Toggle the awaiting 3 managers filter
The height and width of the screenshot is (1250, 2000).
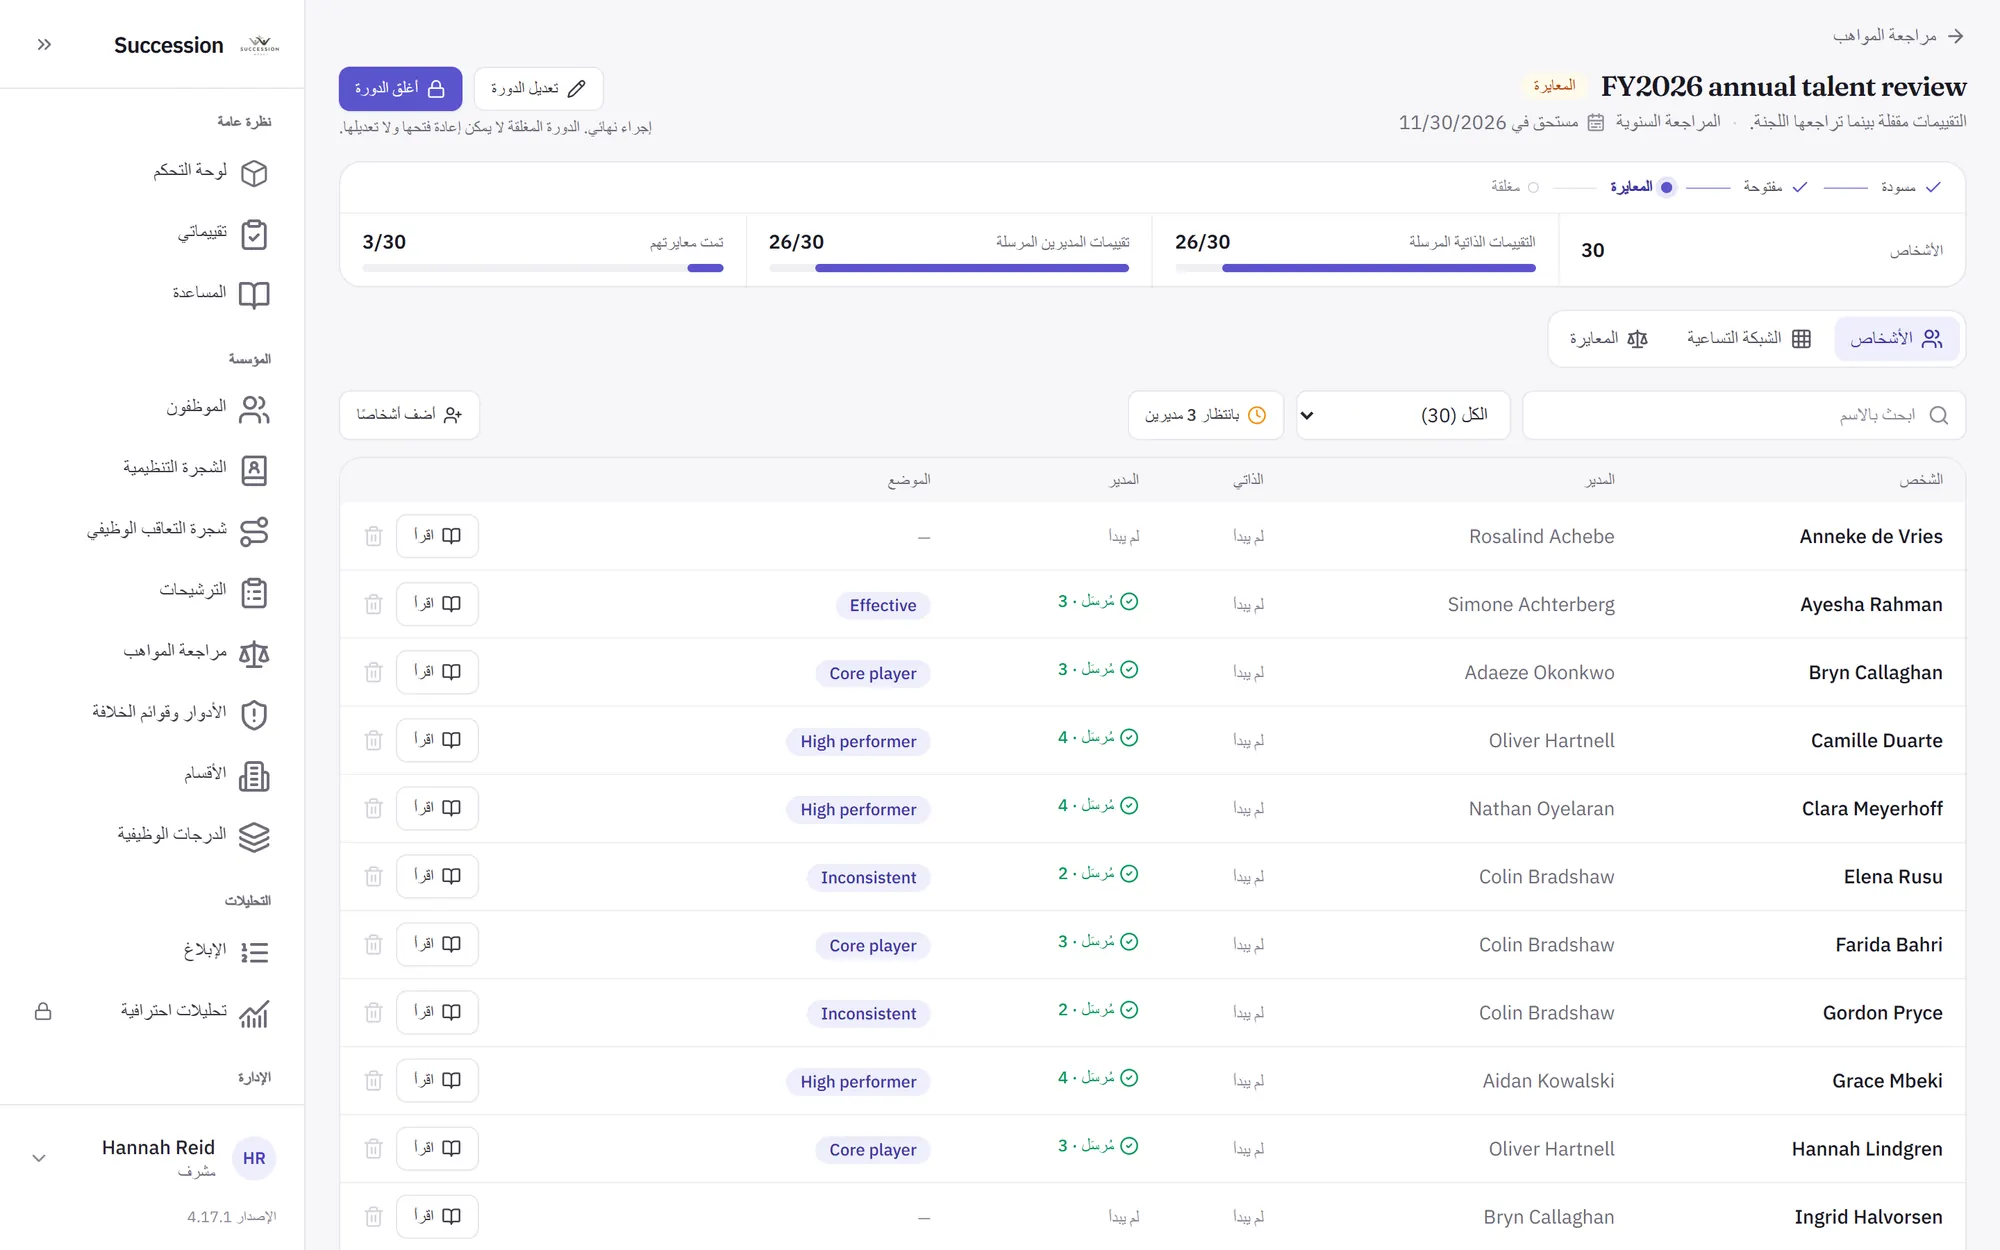[x=1205, y=415]
